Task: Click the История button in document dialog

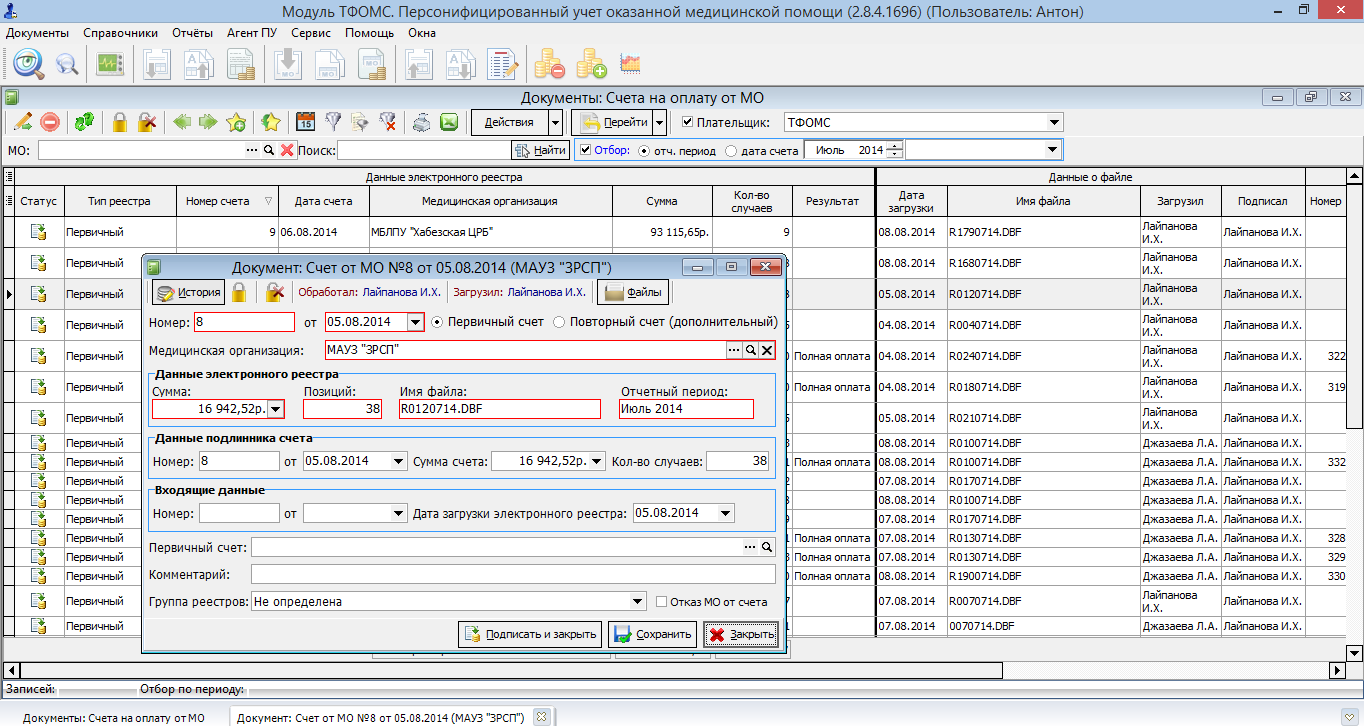Action: pyautogui.click(x=188, y=292)
